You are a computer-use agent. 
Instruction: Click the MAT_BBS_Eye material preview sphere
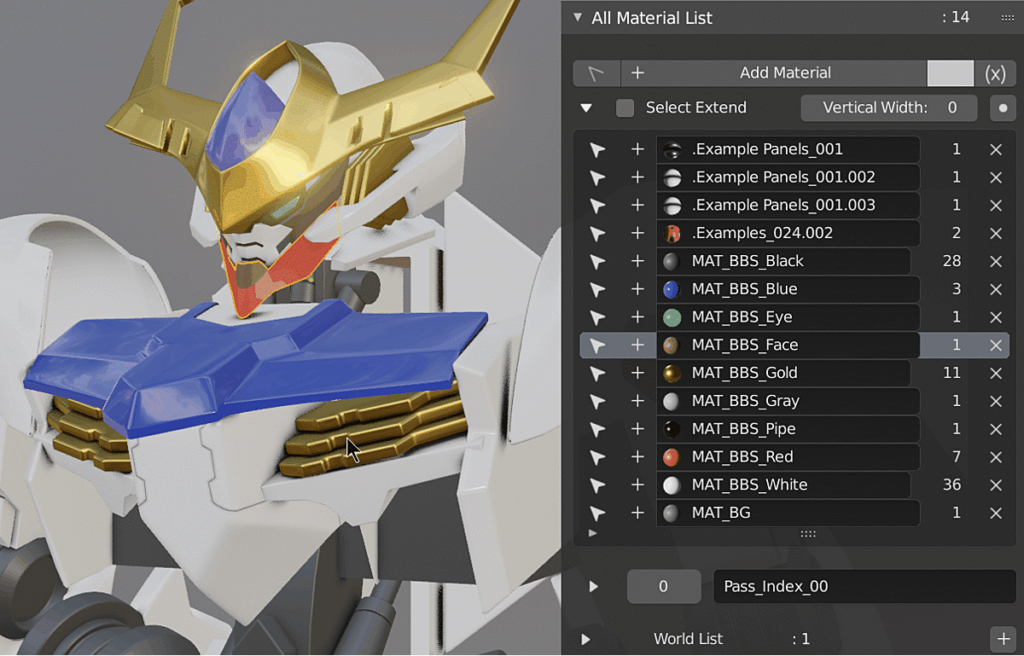(671, 317)
